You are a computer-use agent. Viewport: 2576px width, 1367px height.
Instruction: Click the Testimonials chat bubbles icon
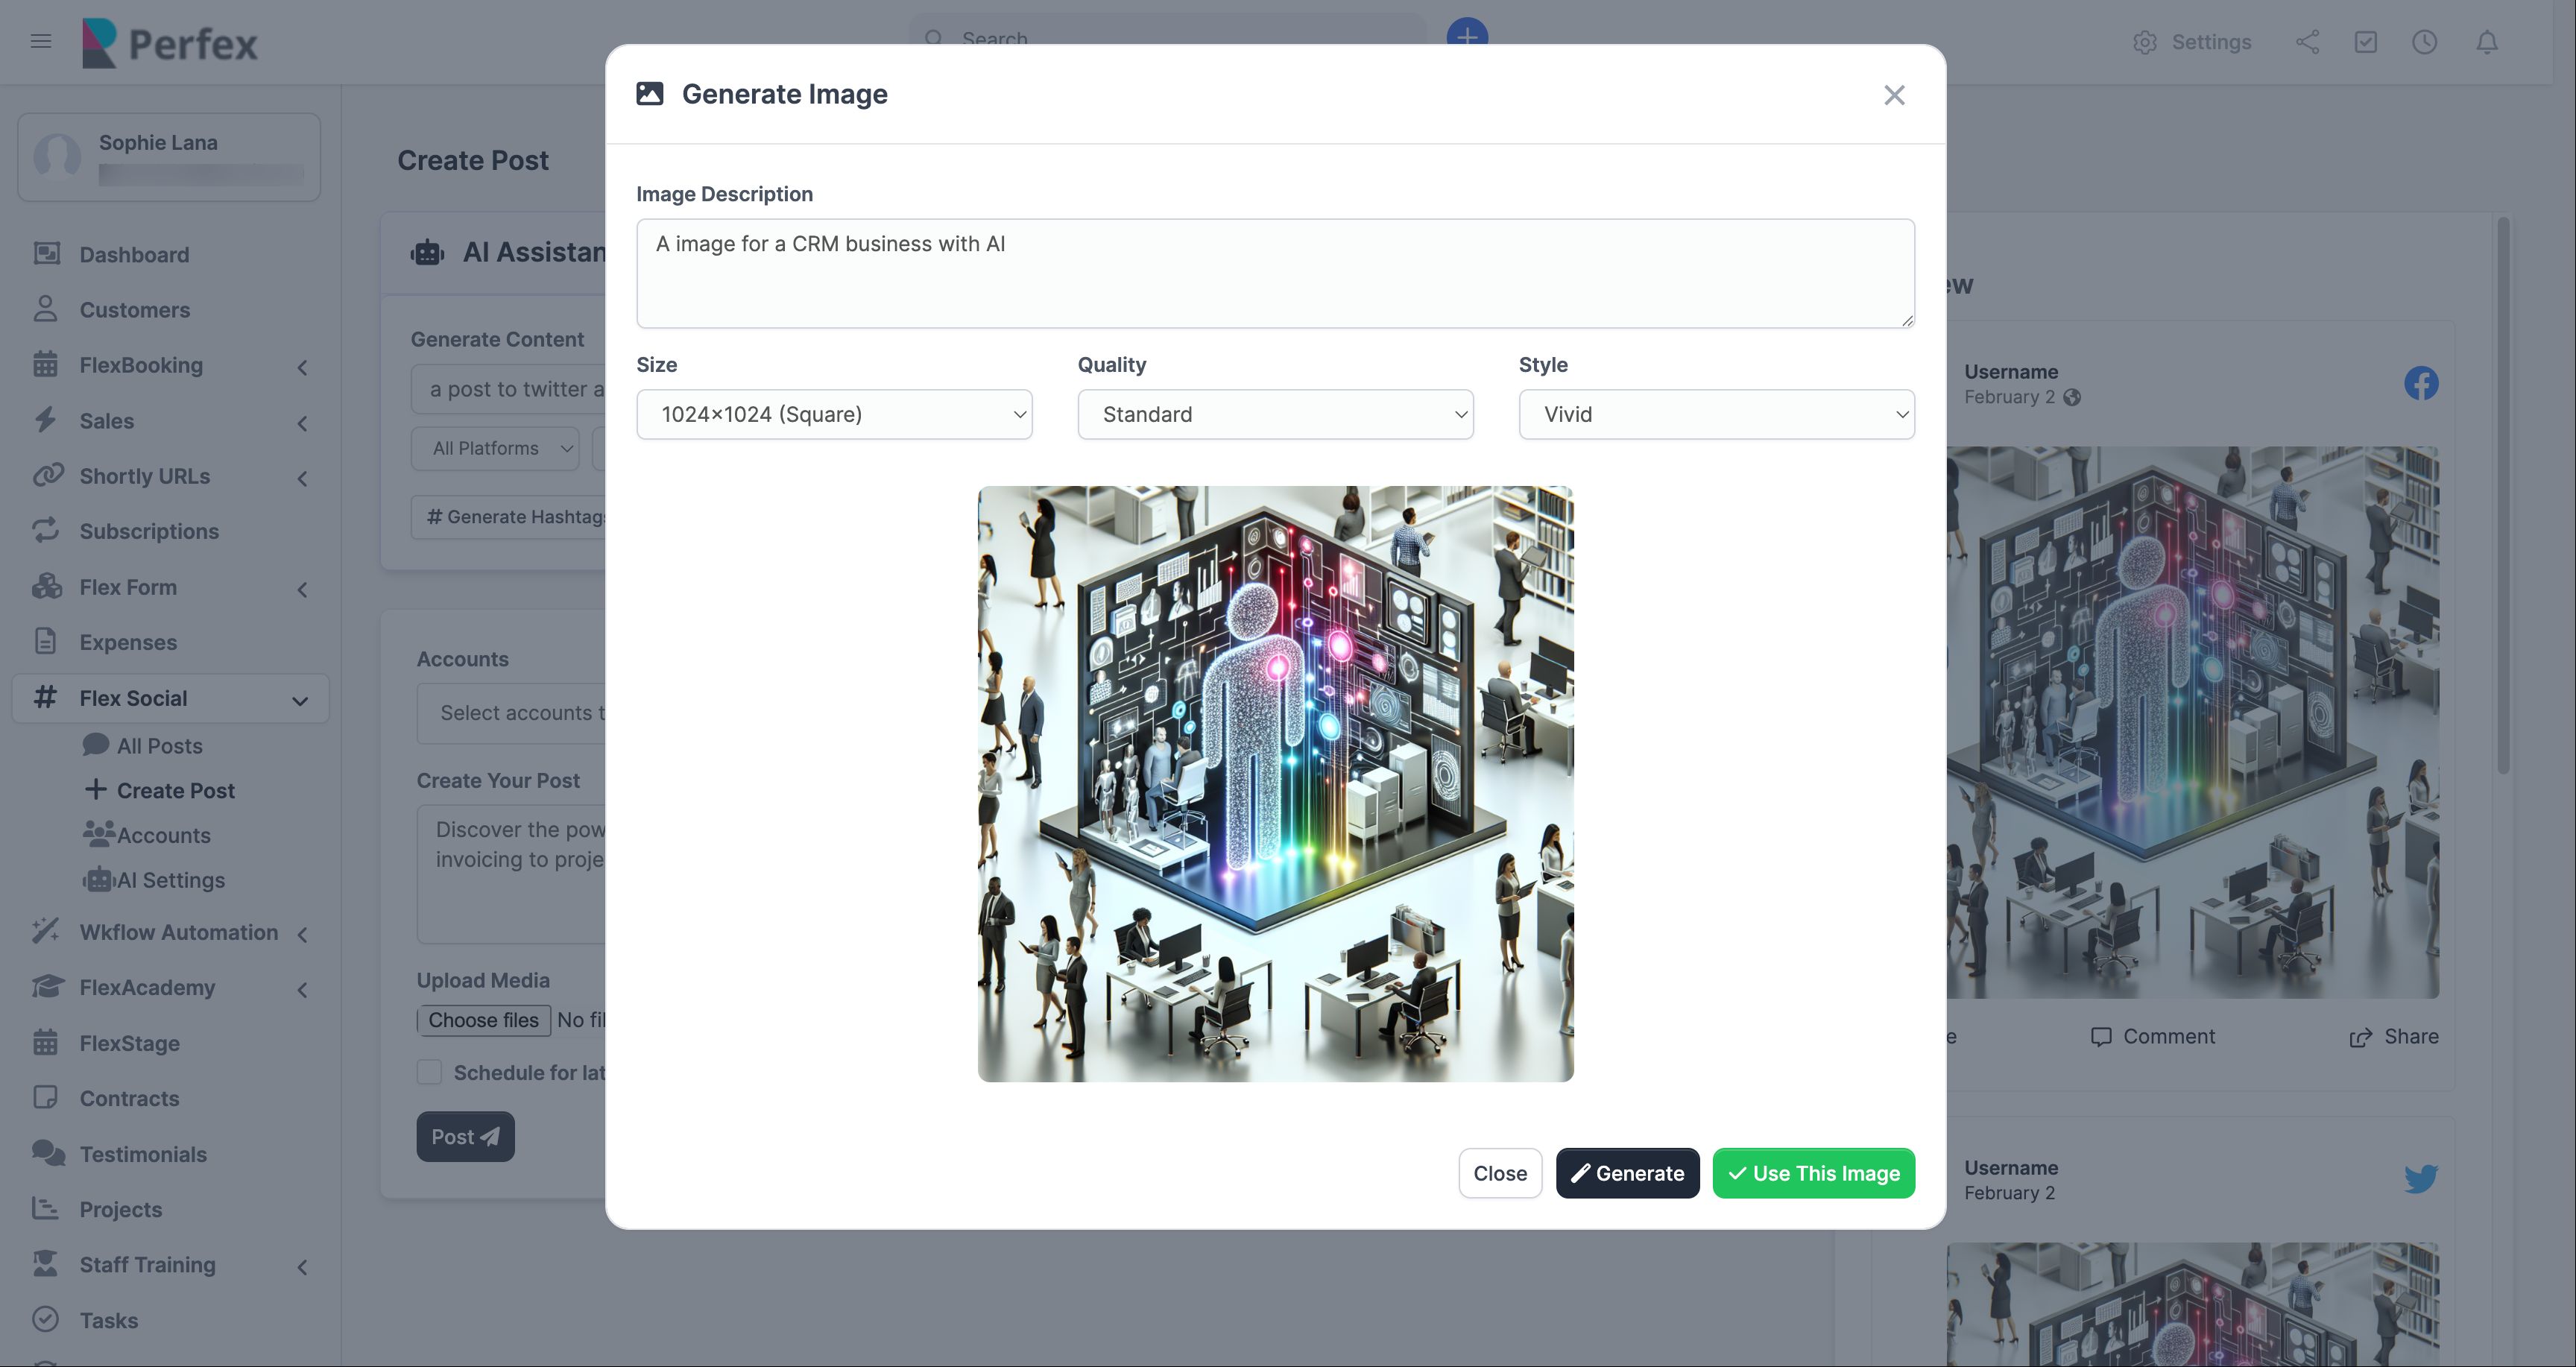48,1153
